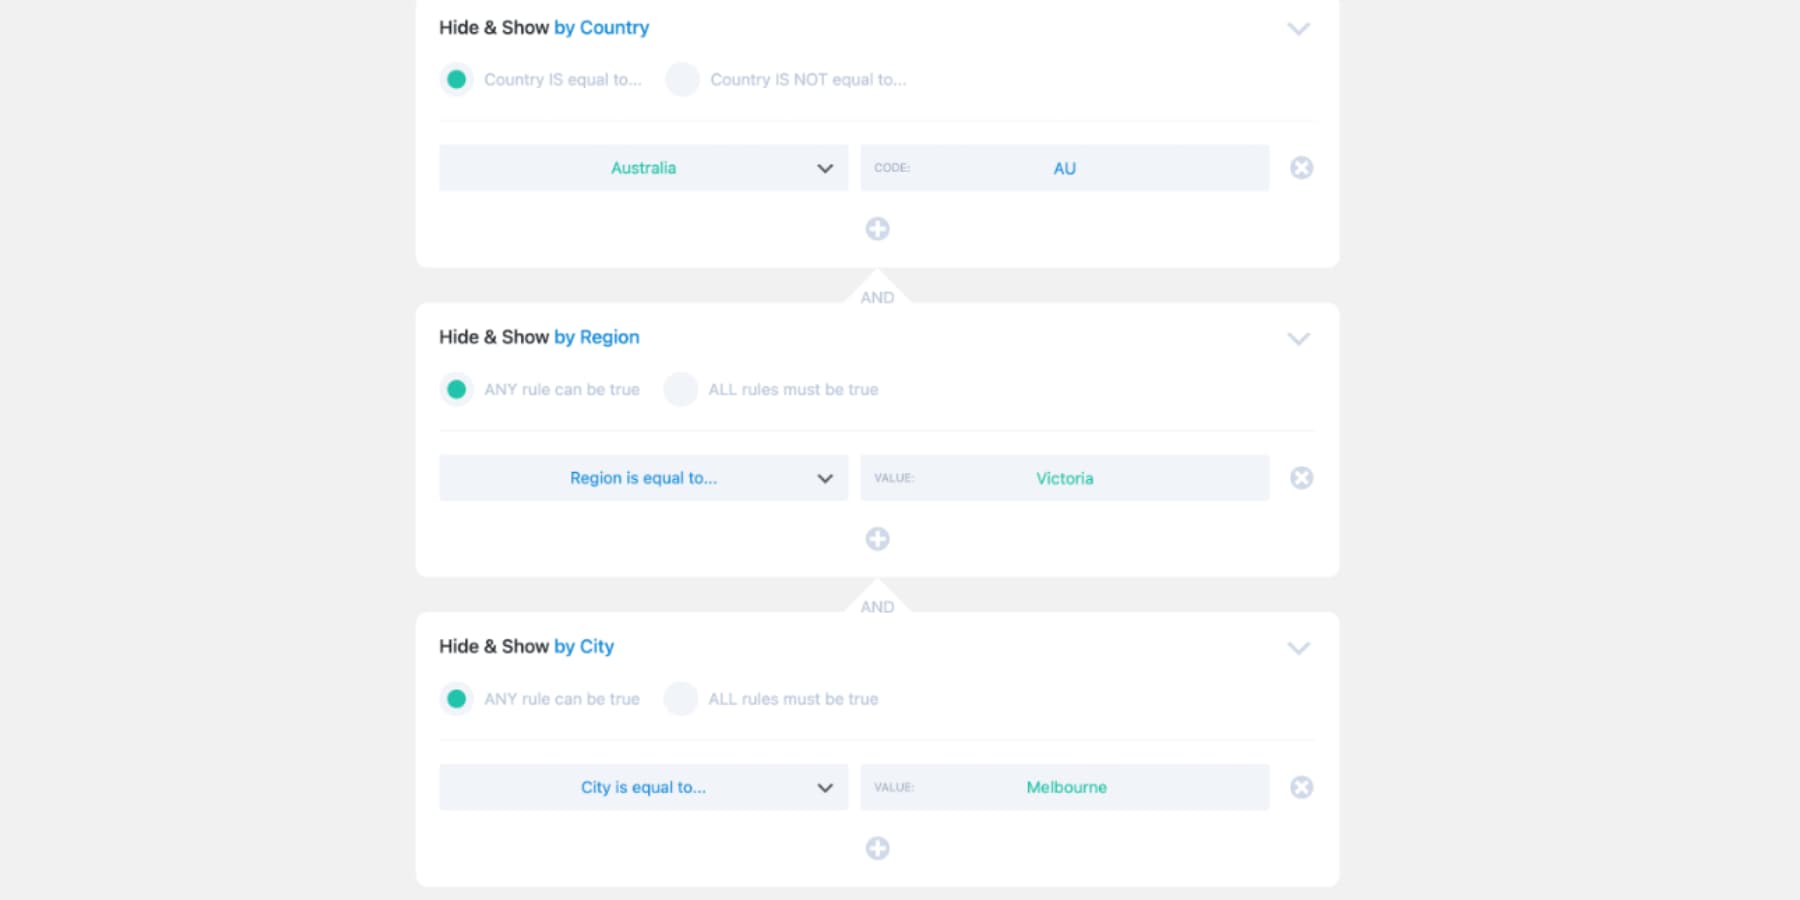Remove the Australia country rule
The height and width of the screenshot is (900, 1800).
(x=1301, y=168)
